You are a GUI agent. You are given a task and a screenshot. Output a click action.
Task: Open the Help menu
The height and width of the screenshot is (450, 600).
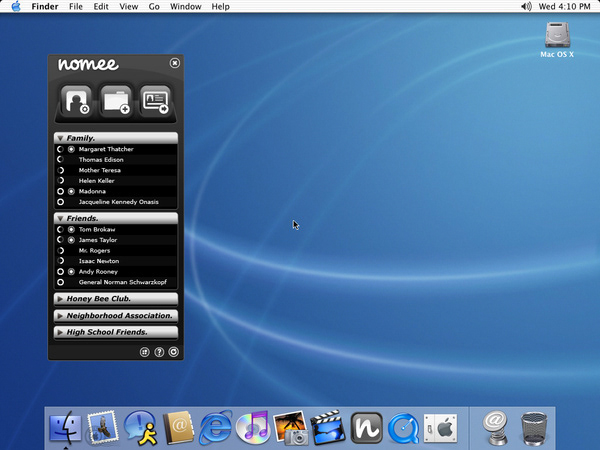pyautogui.click(x=220, y=7)
